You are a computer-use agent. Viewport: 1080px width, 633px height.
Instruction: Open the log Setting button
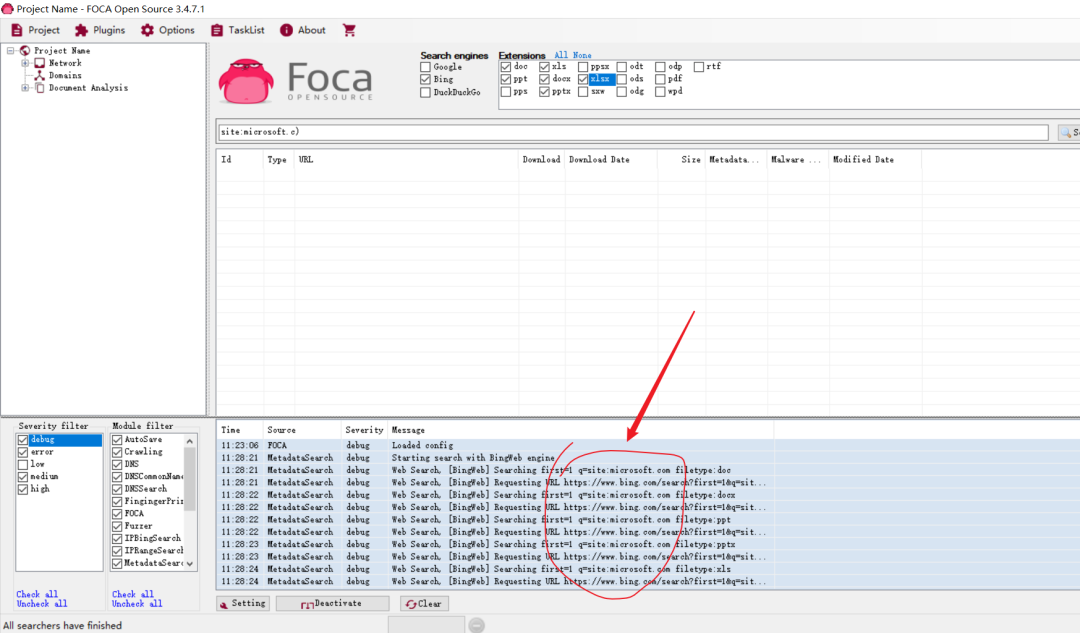click(x=242, y=603)
